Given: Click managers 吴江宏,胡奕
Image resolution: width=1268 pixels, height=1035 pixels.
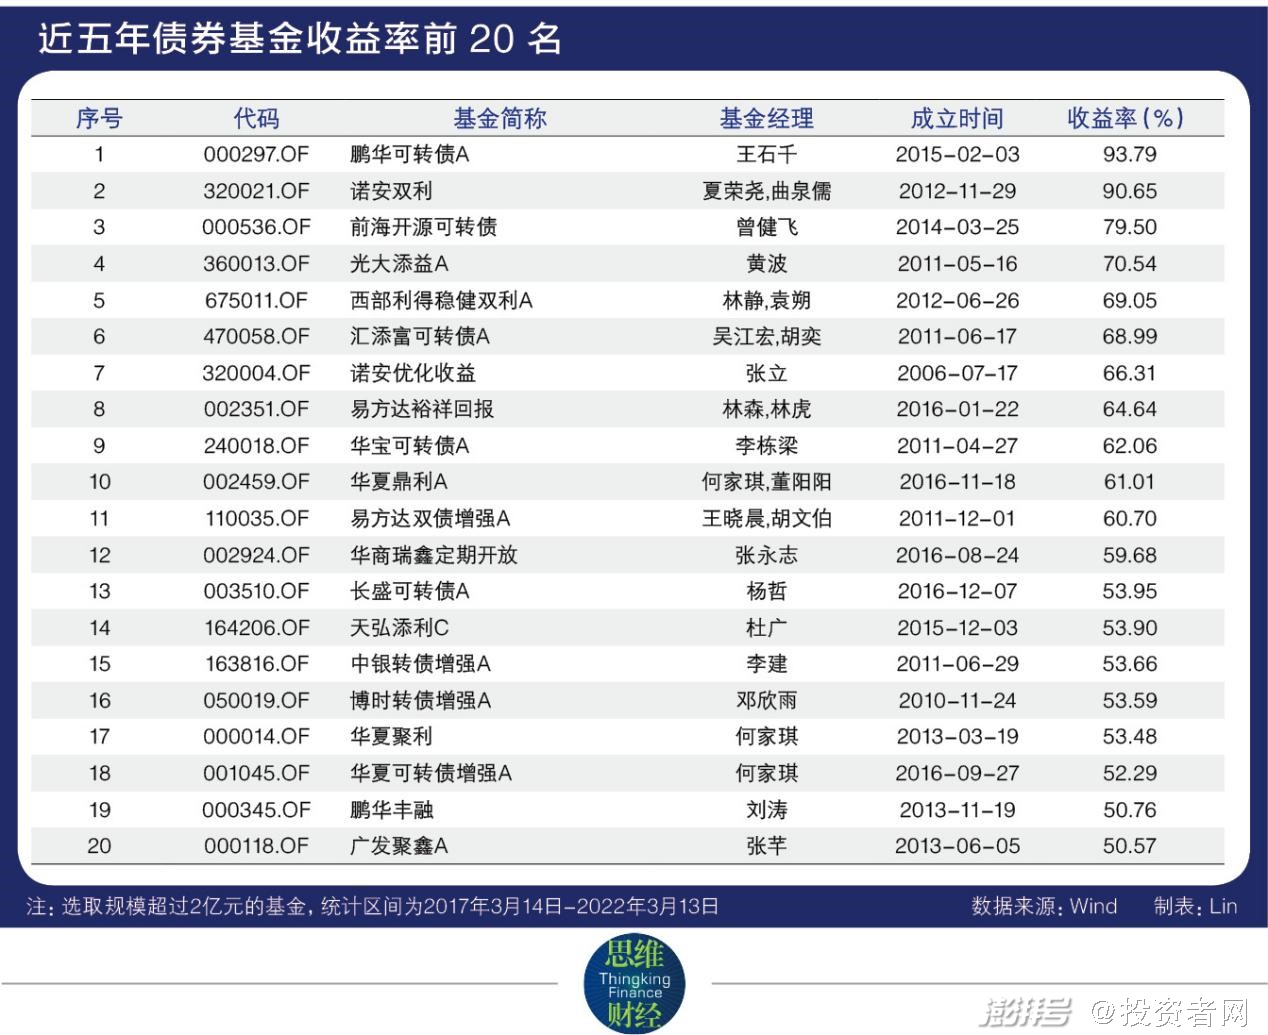Looking at the screenshot, I should (767, 336).
